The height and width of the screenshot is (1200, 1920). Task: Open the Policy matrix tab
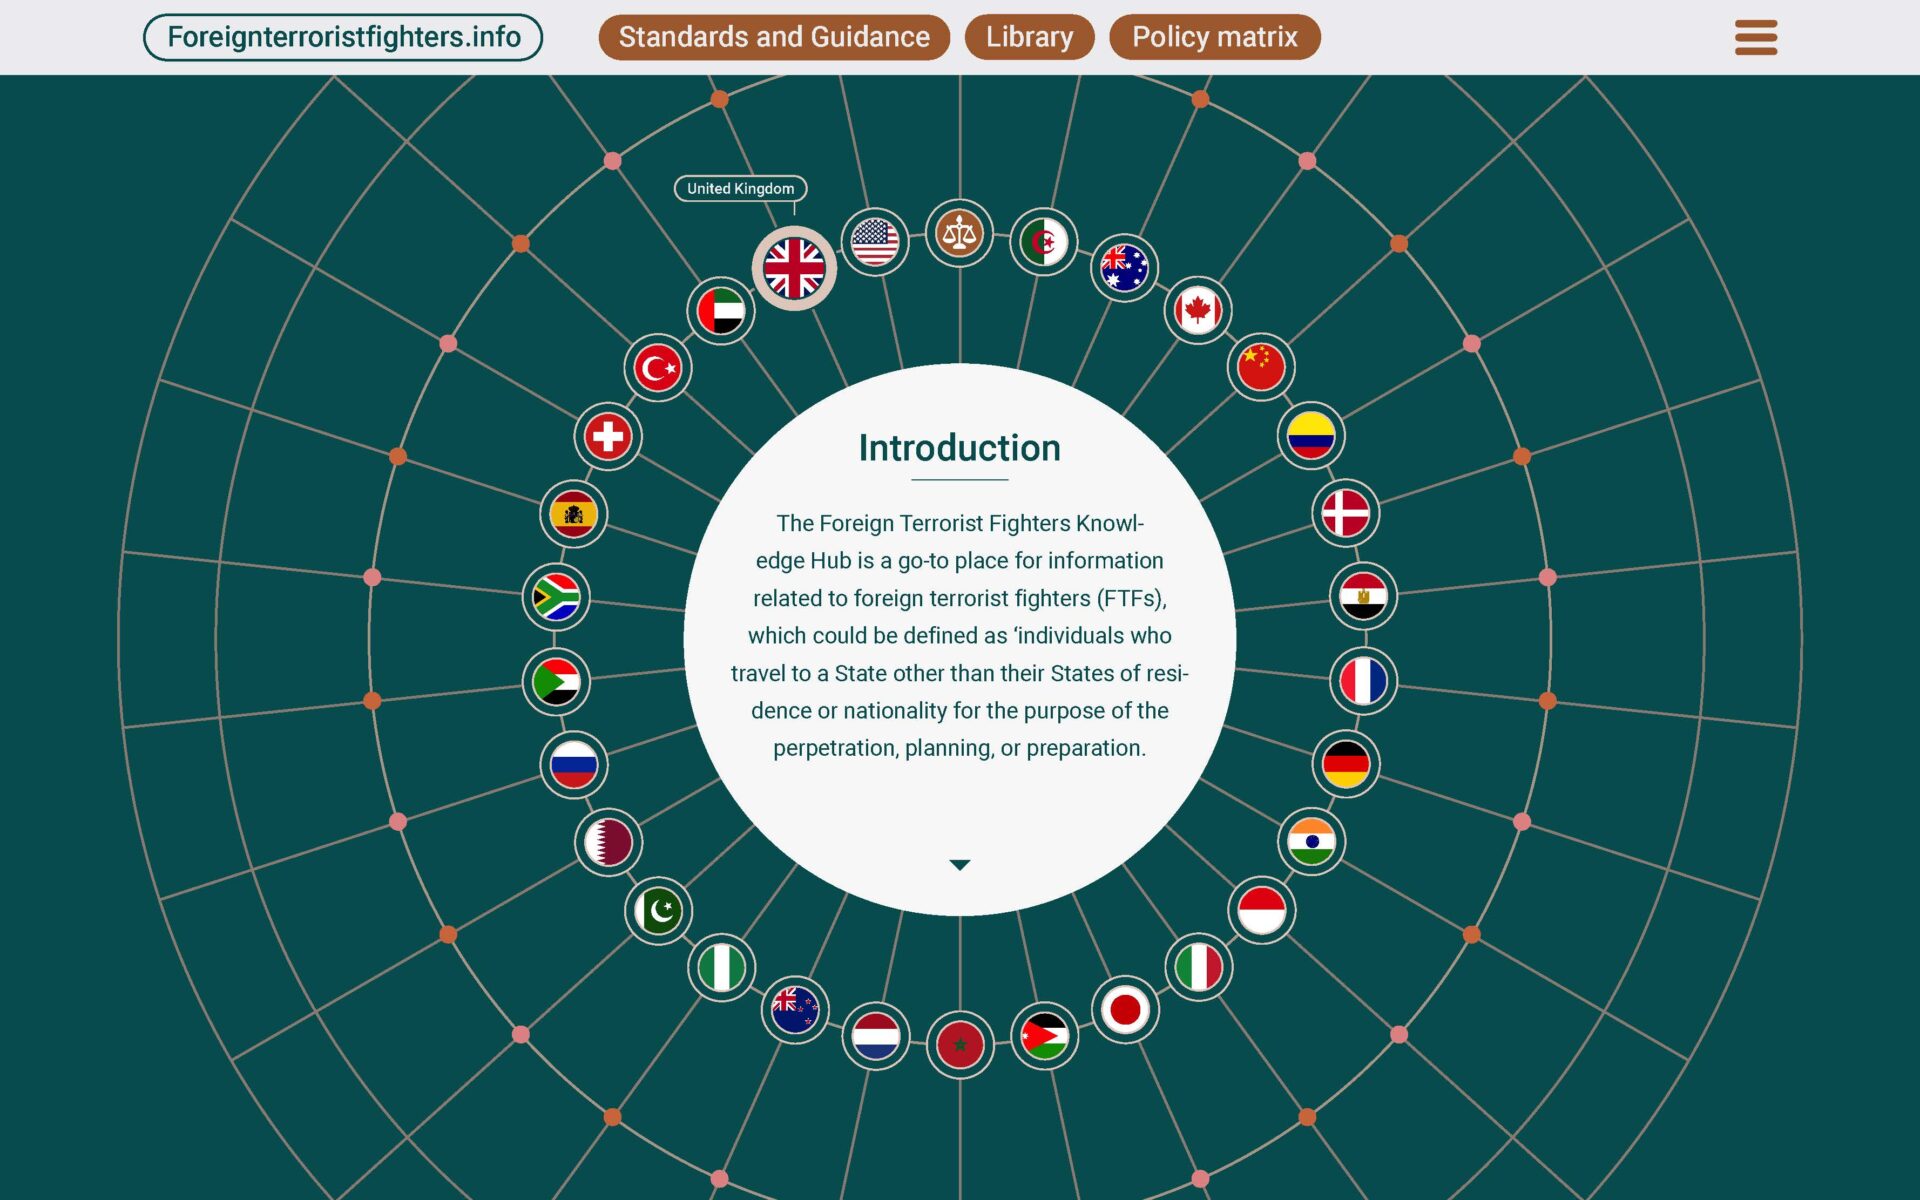pos(1214,37)
